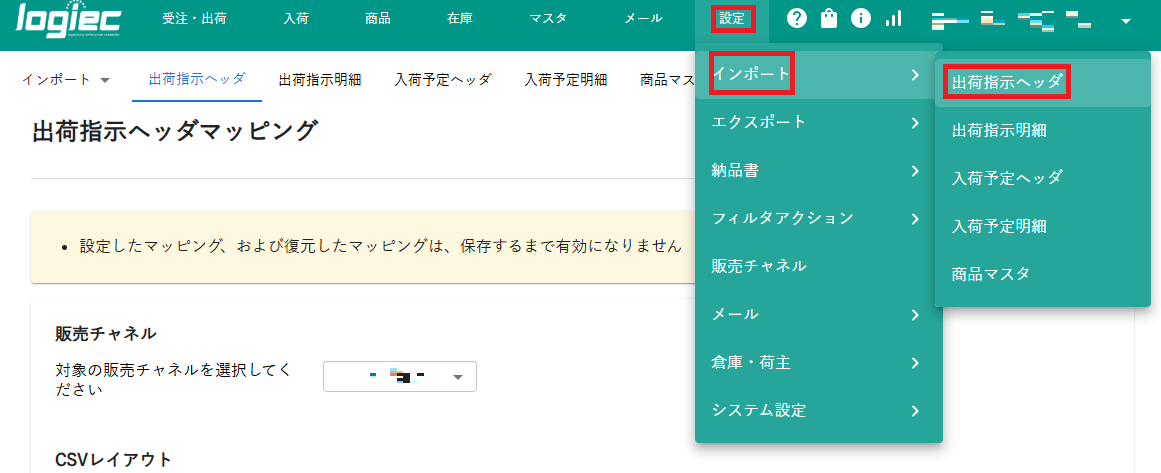The height and width of the screenshot is (473, 1161).
Task: Open the 商品 menu
Action: point(378,19)
